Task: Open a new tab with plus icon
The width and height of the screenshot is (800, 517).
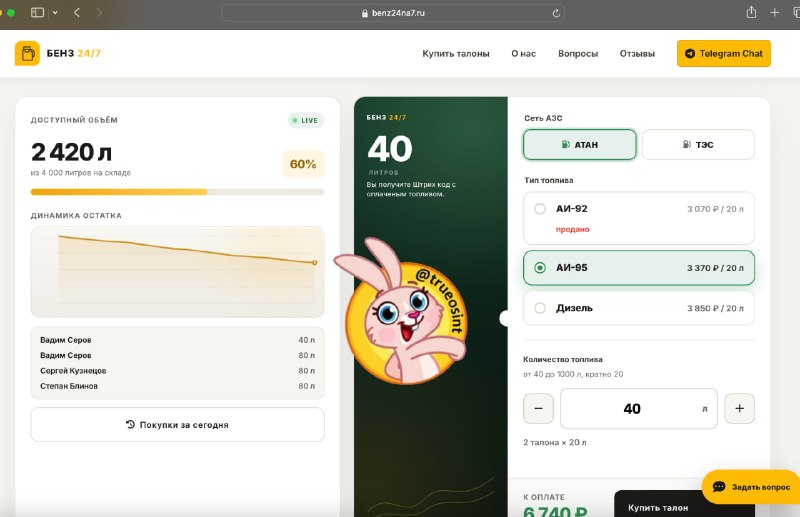Action: pyautogui.click(x=774, y=12)
